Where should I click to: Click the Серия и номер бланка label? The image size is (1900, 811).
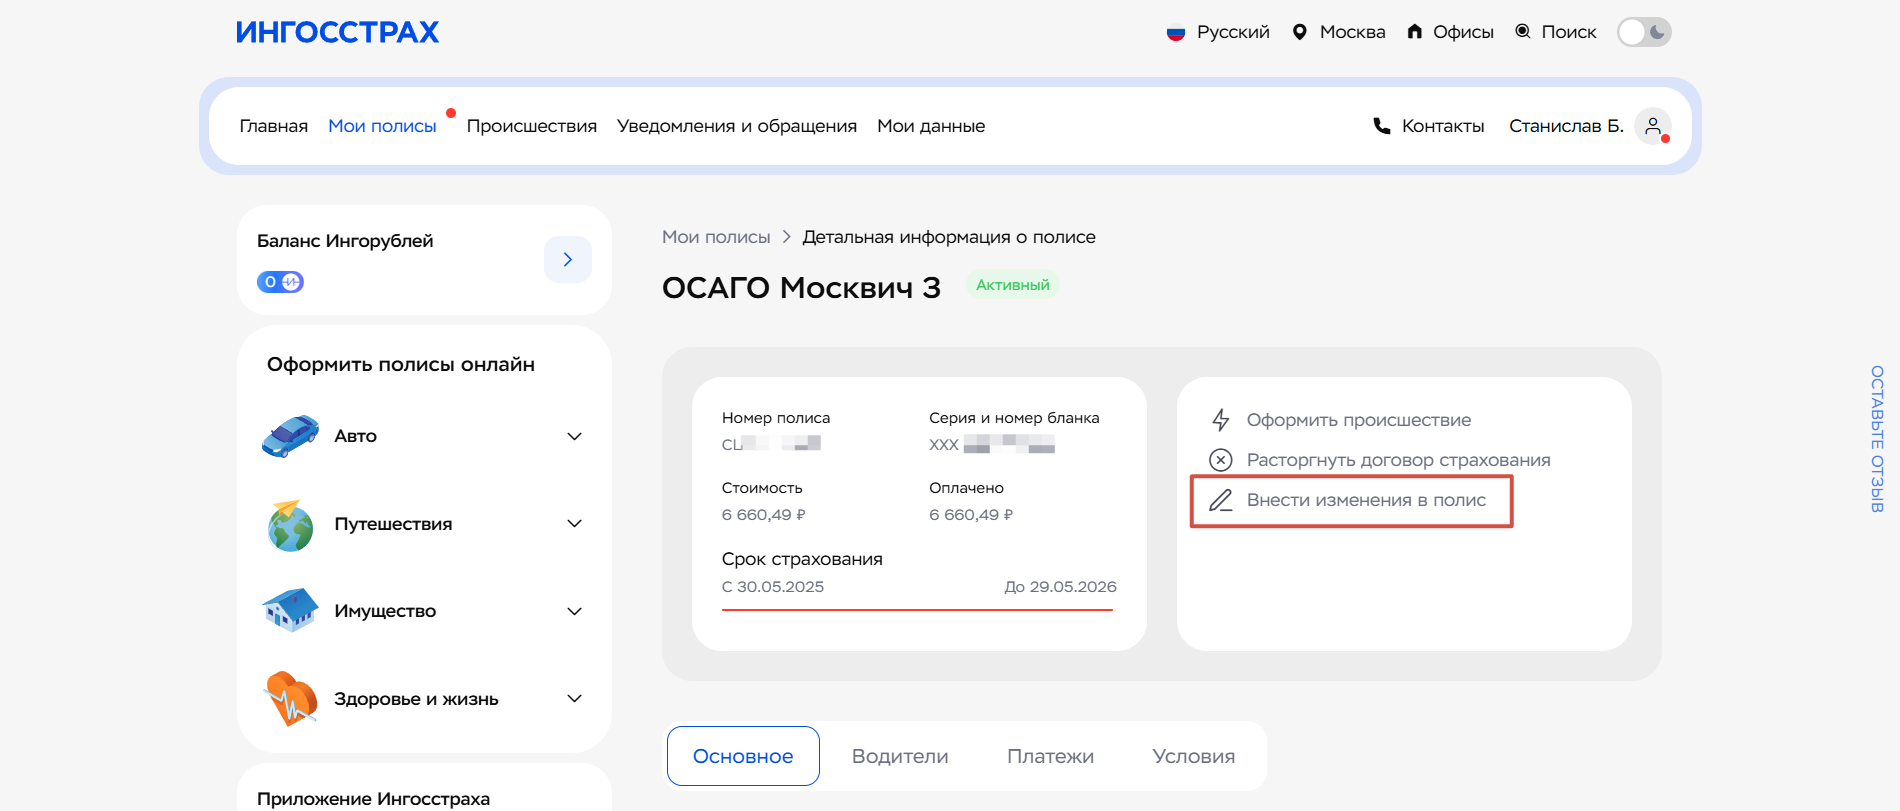[1014, 418]
